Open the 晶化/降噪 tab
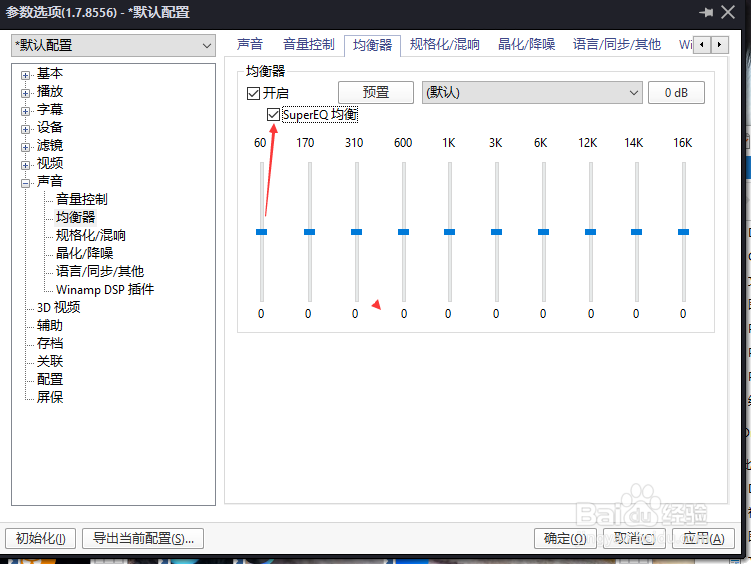 [x=526, y=45]
